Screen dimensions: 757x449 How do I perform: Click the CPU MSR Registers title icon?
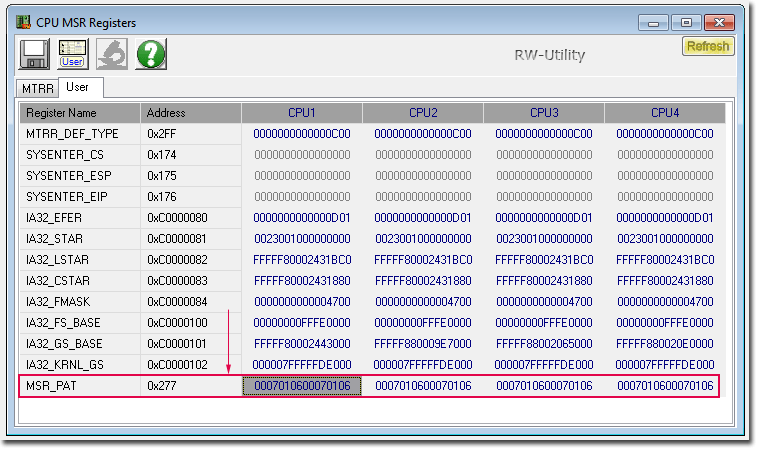[x=23, y=22]
